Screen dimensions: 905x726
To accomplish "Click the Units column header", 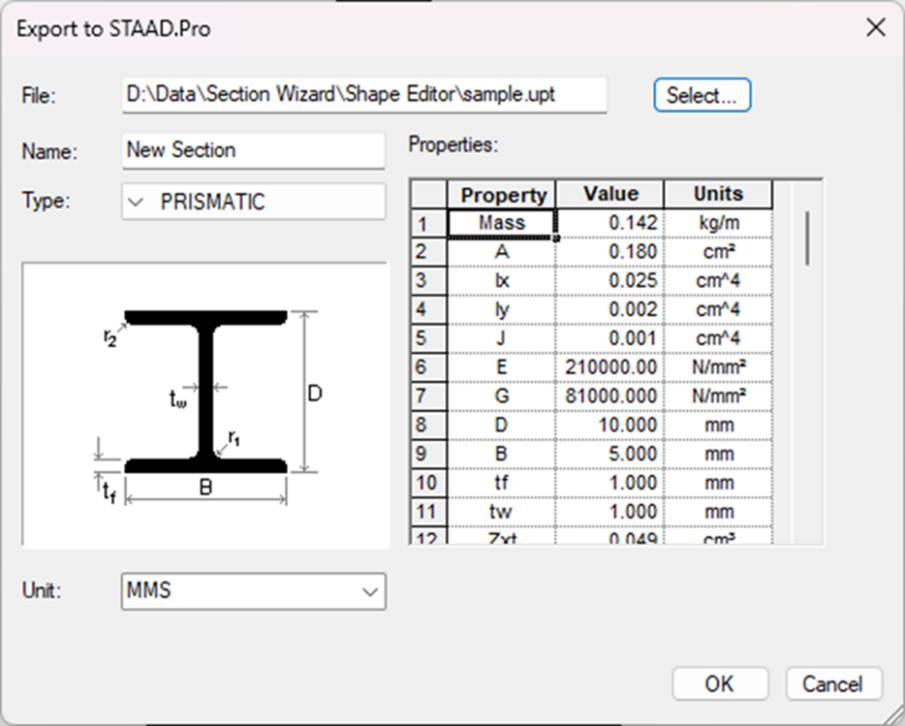I will [719, 194].
